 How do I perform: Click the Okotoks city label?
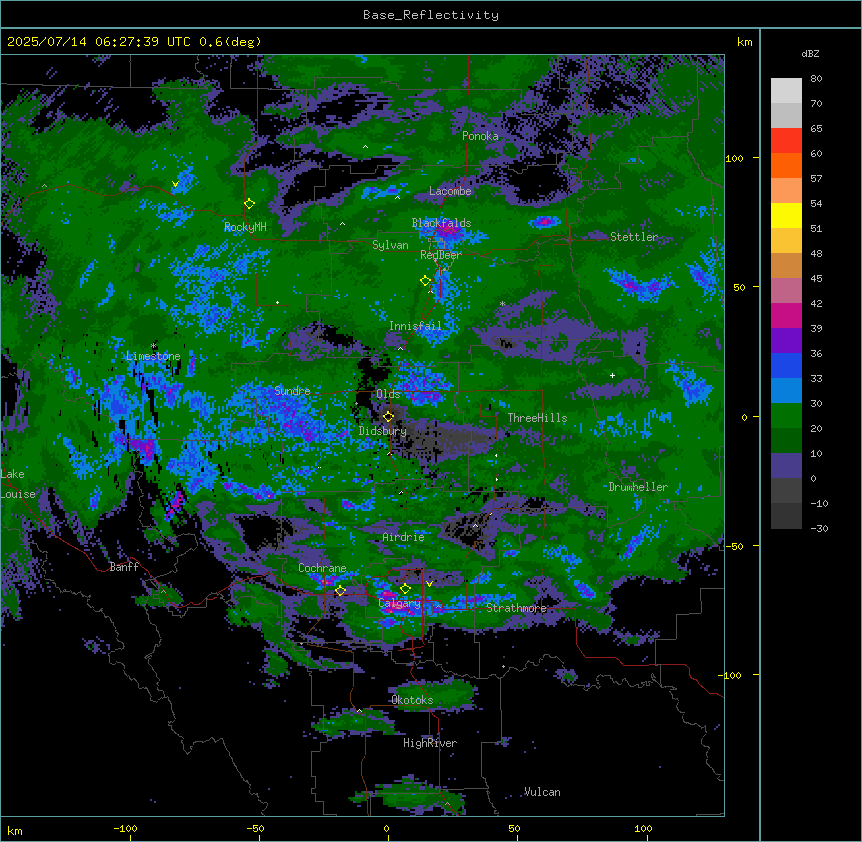point(412,700)
